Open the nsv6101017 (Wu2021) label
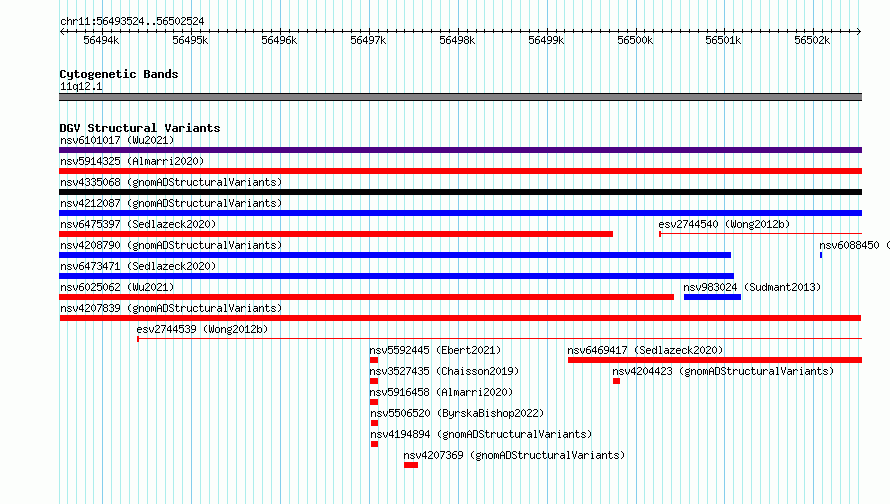Screen dimensions: 890x504 pyautogui.click(x=117, y=140)
